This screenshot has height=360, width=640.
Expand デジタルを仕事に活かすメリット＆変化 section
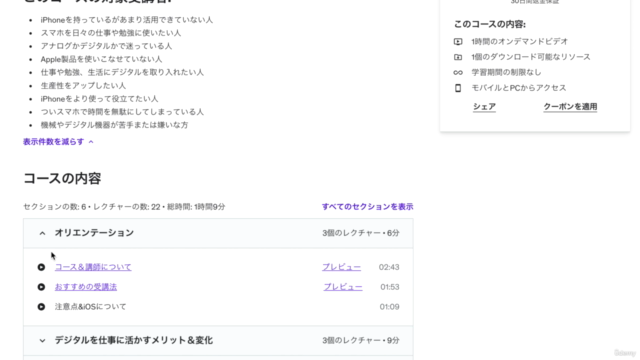click(42, 340)
